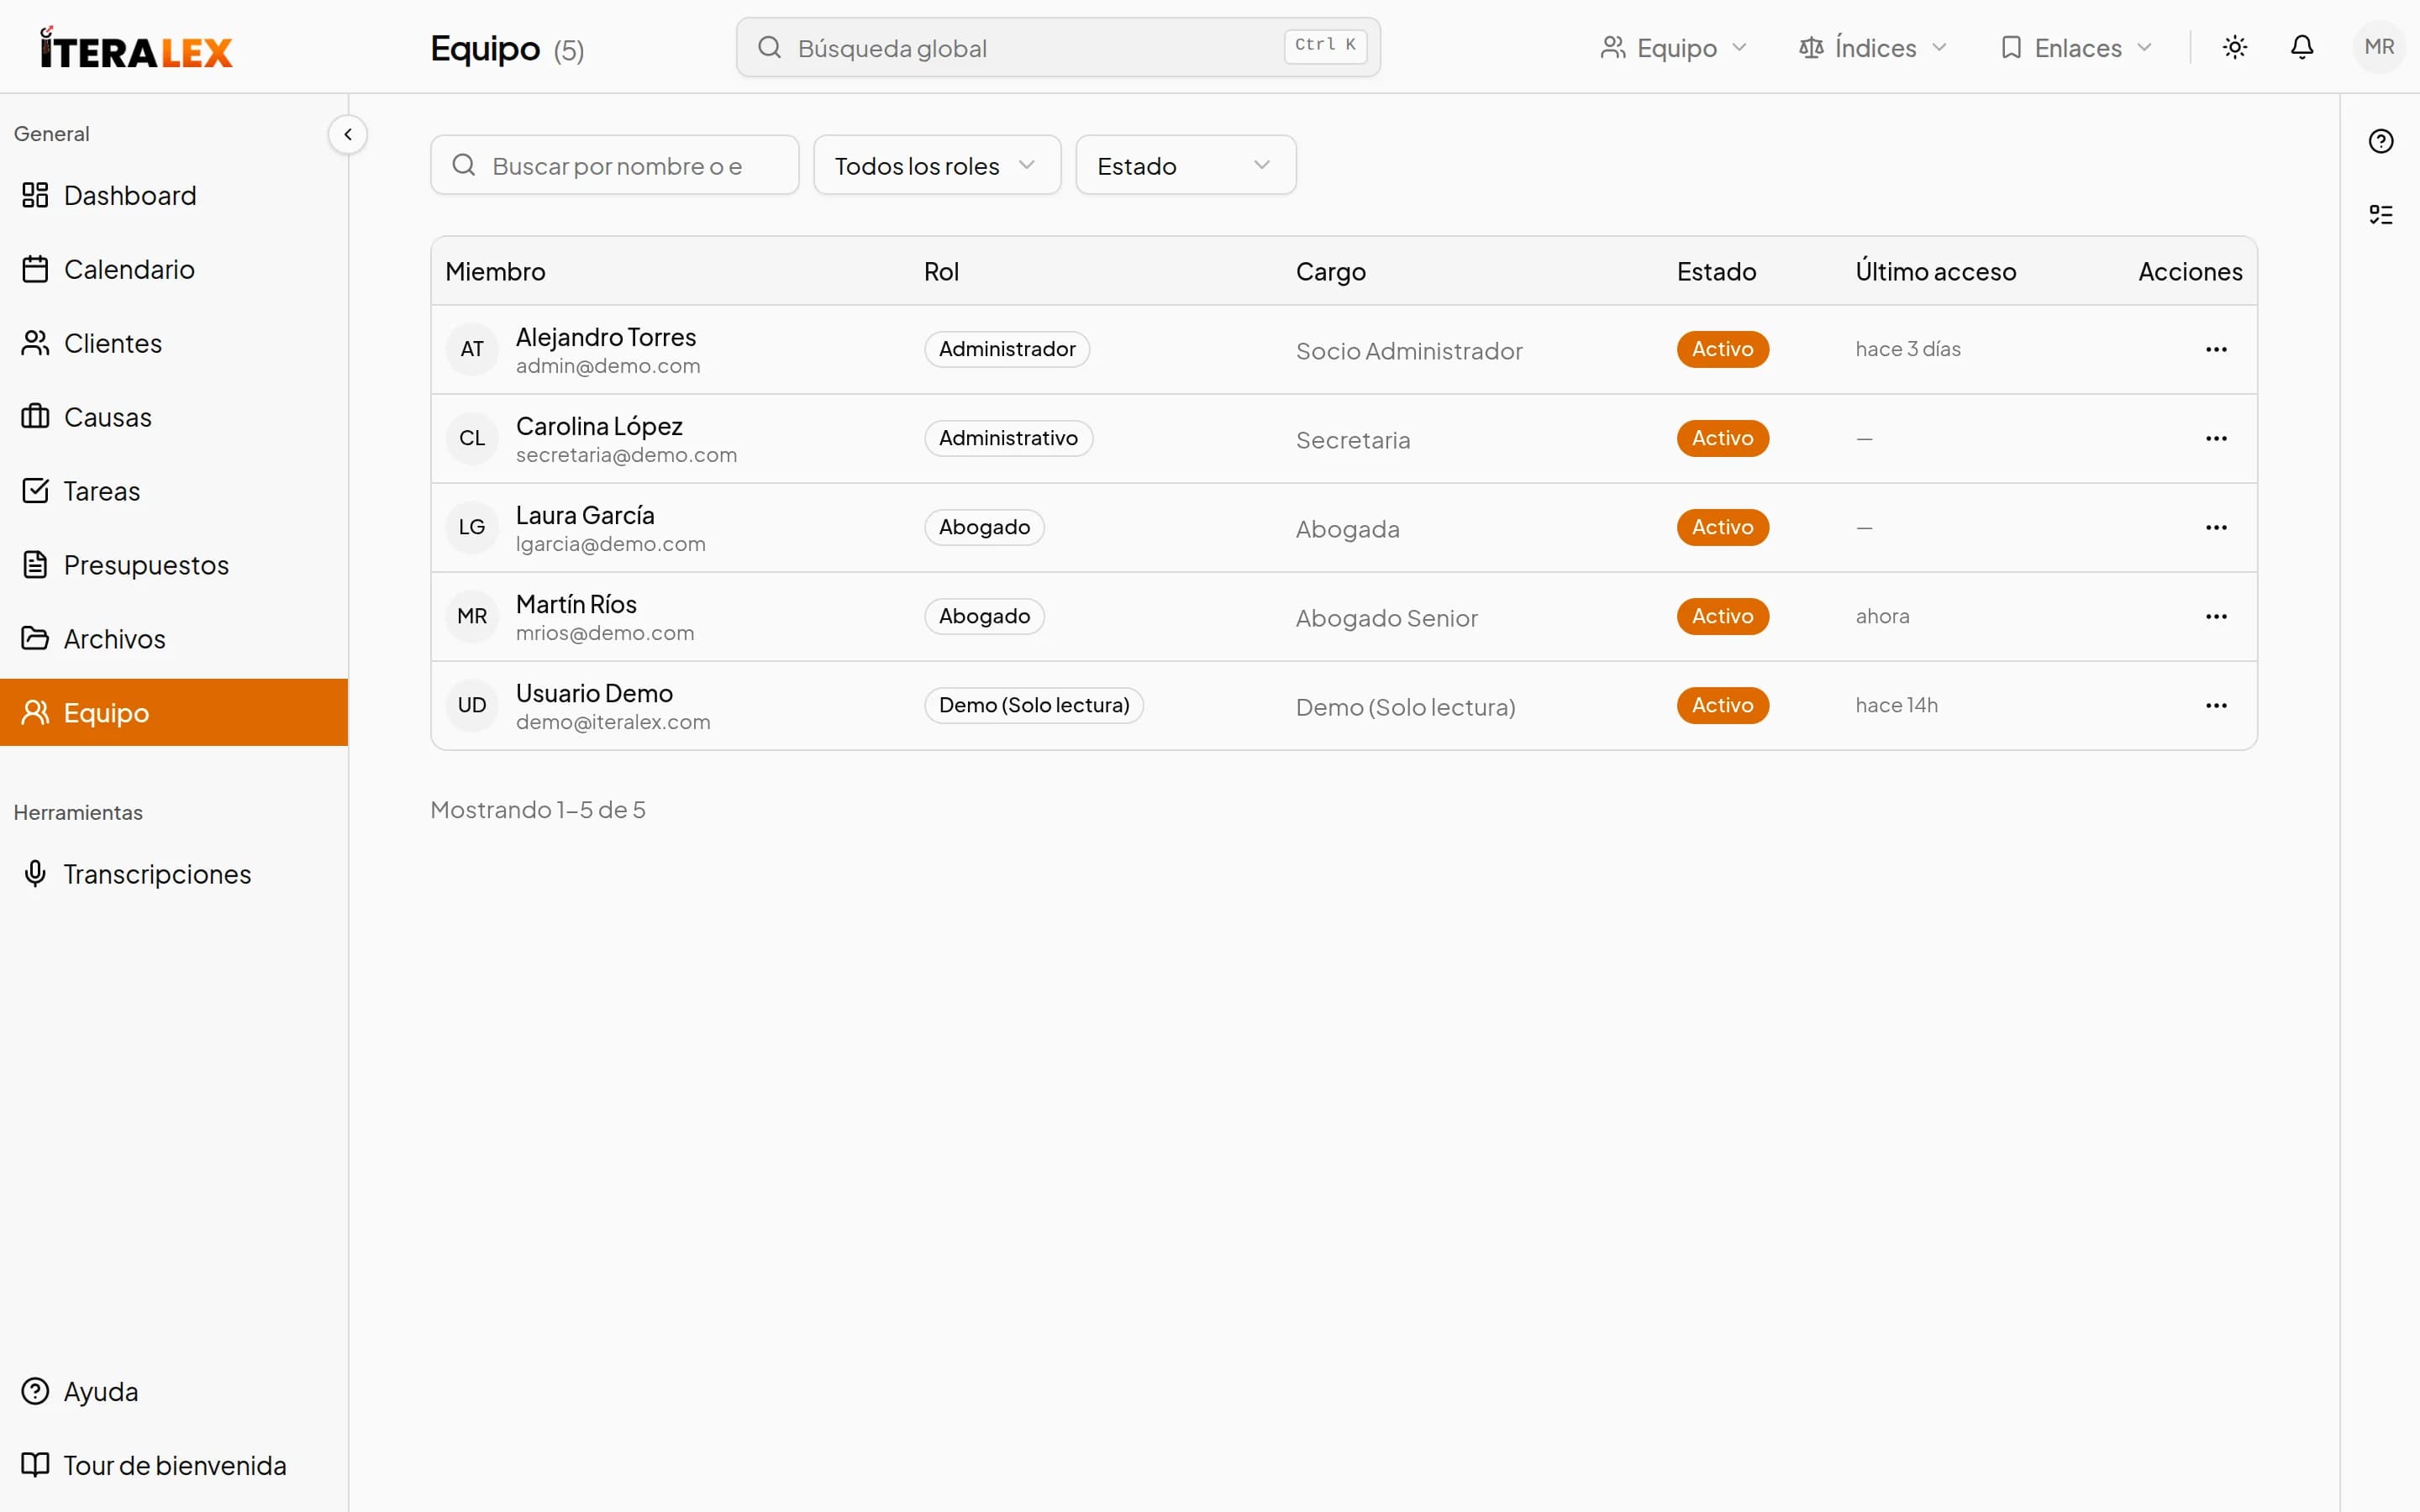Click Activo badge in Alejandro Torres row
Viewport: 2420px width, 1512px height.
pos(1722,349)
